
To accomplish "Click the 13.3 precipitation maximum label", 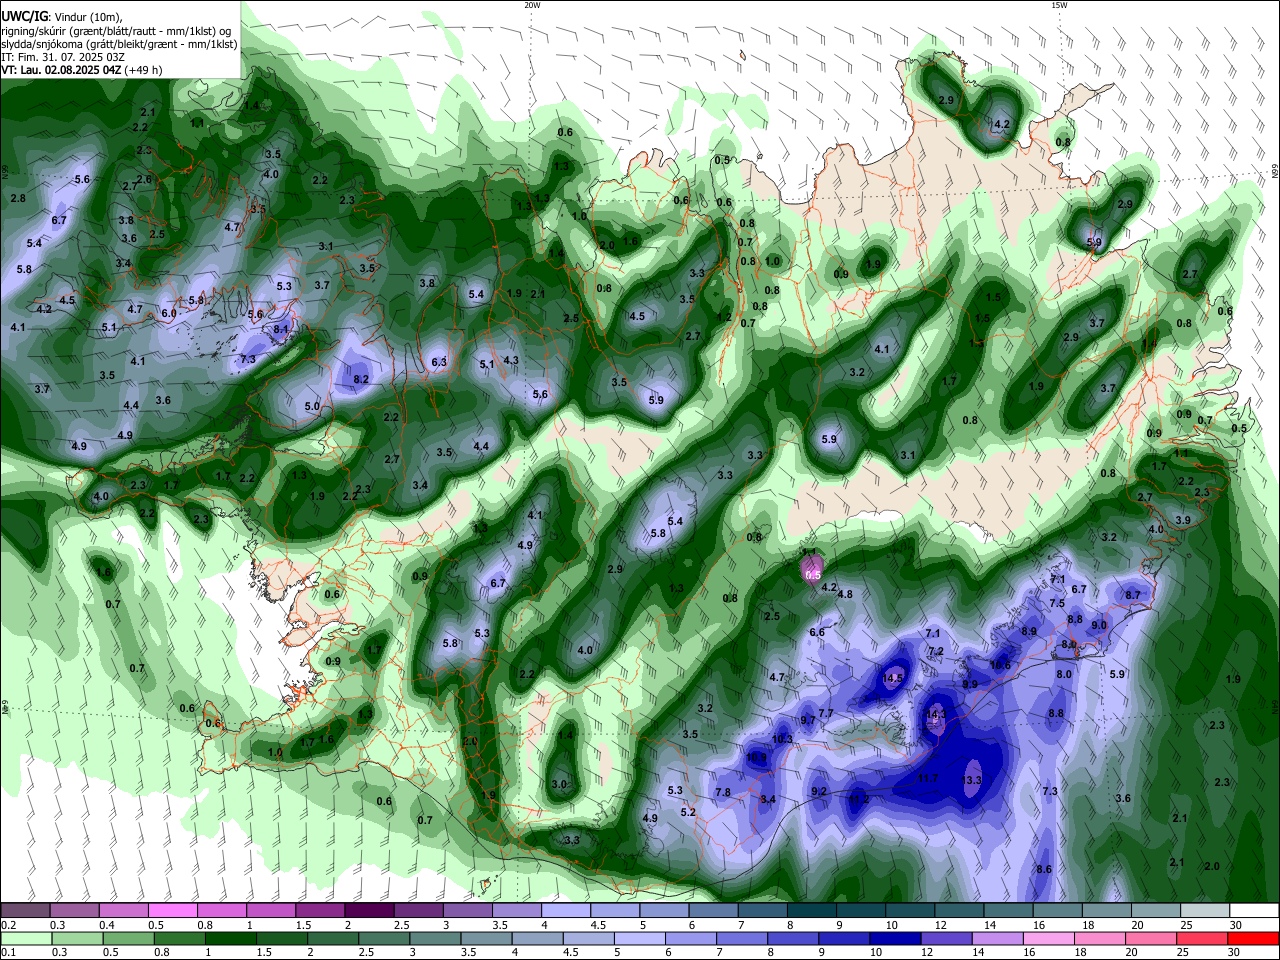I will 972,779.
